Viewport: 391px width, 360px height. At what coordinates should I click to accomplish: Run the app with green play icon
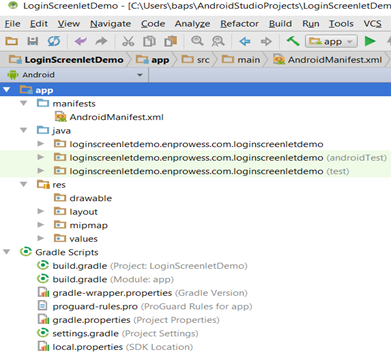370,41
